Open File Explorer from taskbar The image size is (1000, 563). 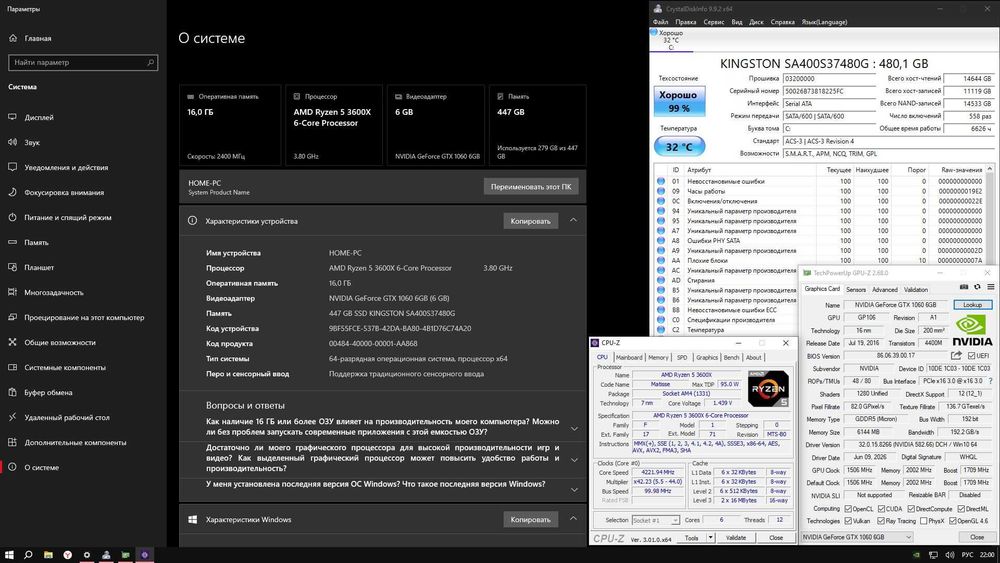48,555
